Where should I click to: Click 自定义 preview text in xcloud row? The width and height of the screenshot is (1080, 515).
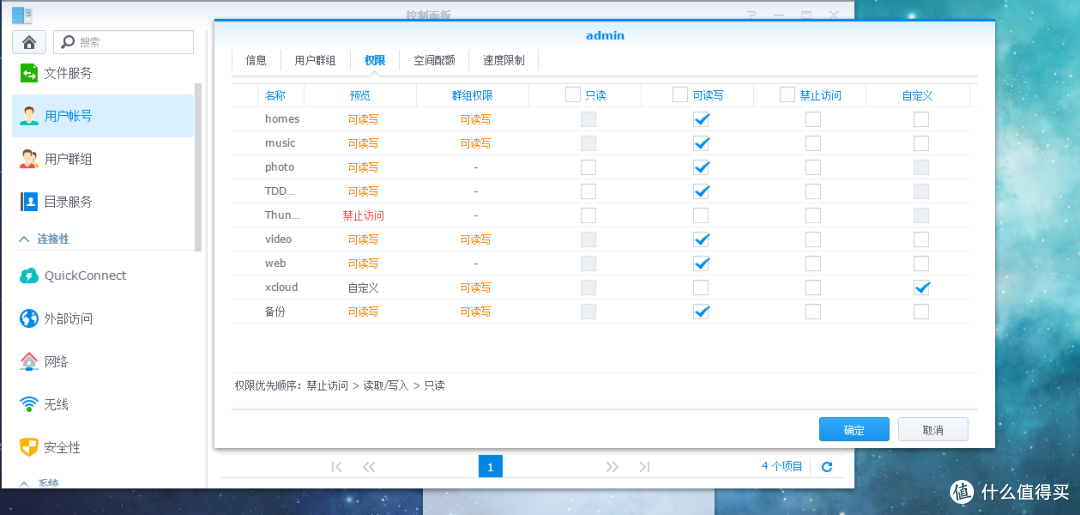[x=363, y=288]
